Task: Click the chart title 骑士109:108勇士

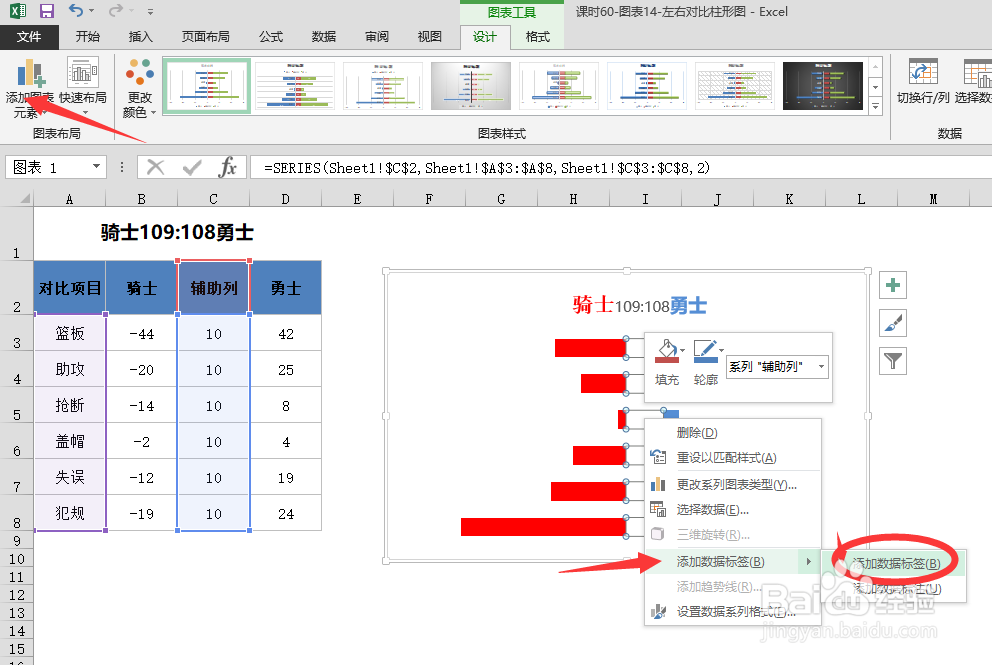Action: 640,306
